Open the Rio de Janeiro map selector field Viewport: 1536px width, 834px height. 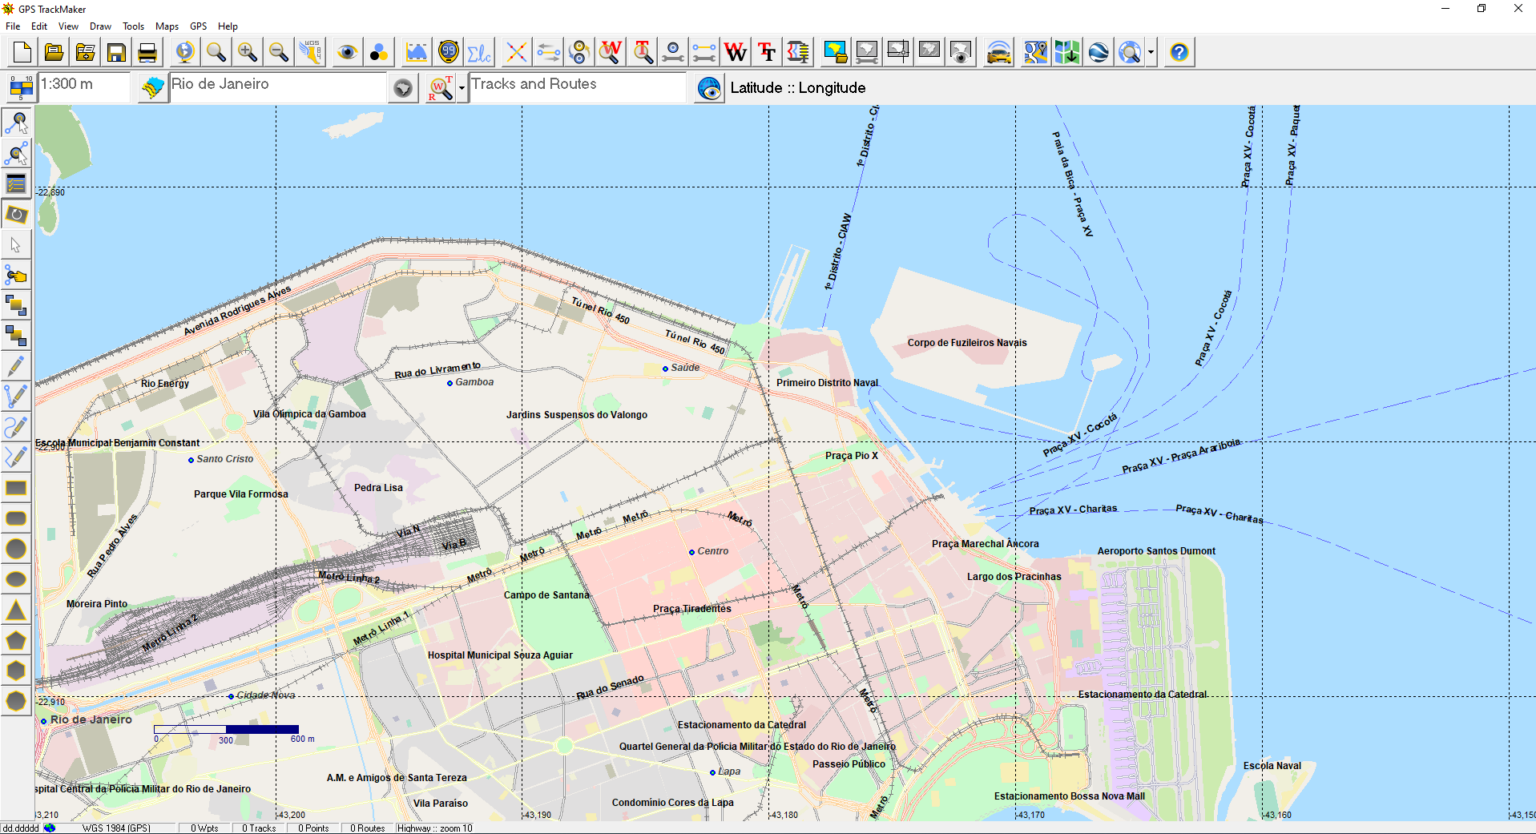point(278,87)
